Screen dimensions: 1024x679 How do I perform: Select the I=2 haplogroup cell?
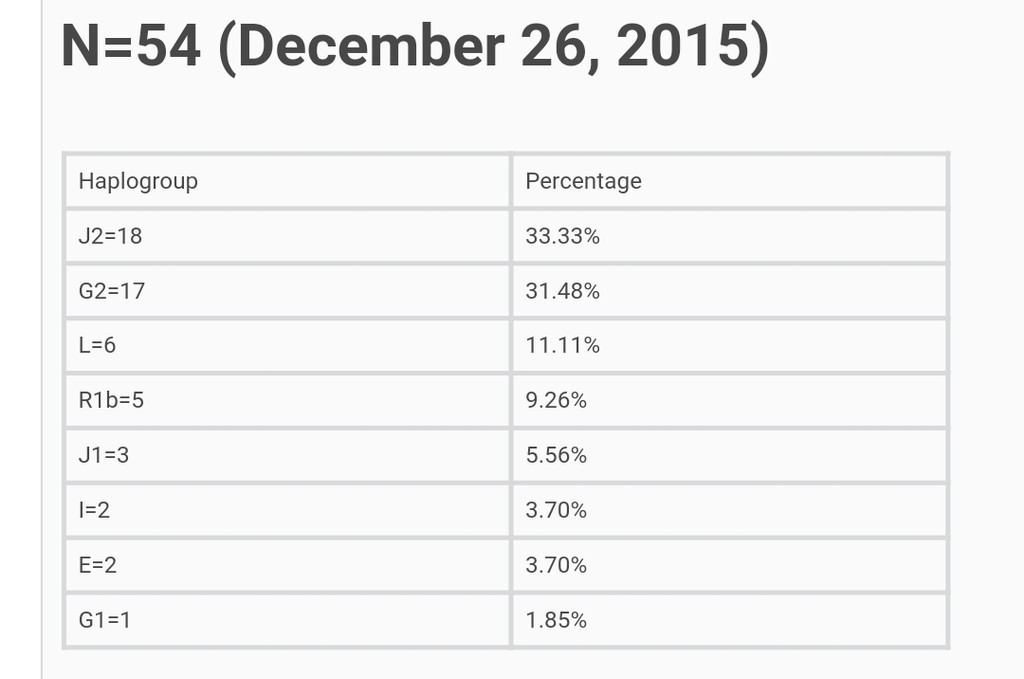tap(287, 510)
